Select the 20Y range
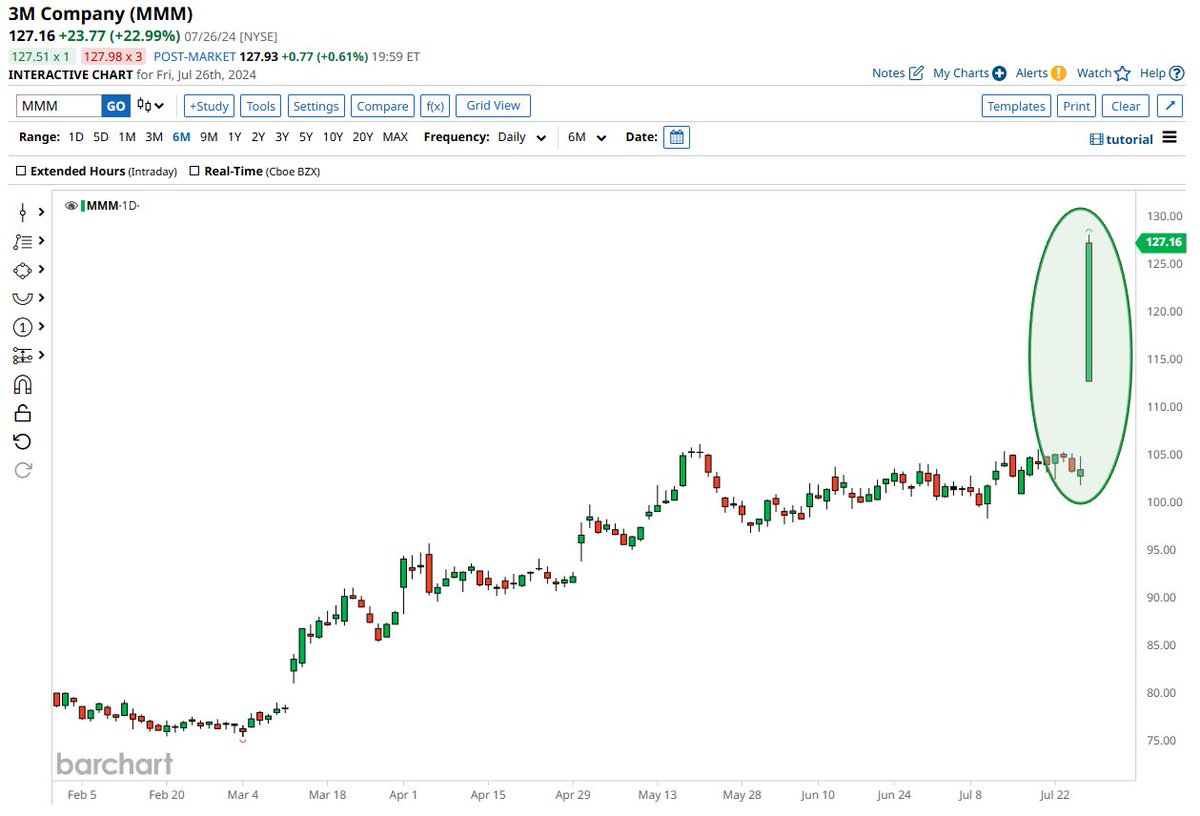The height and width of the screenshot is (816, 1200). (363, 137)
